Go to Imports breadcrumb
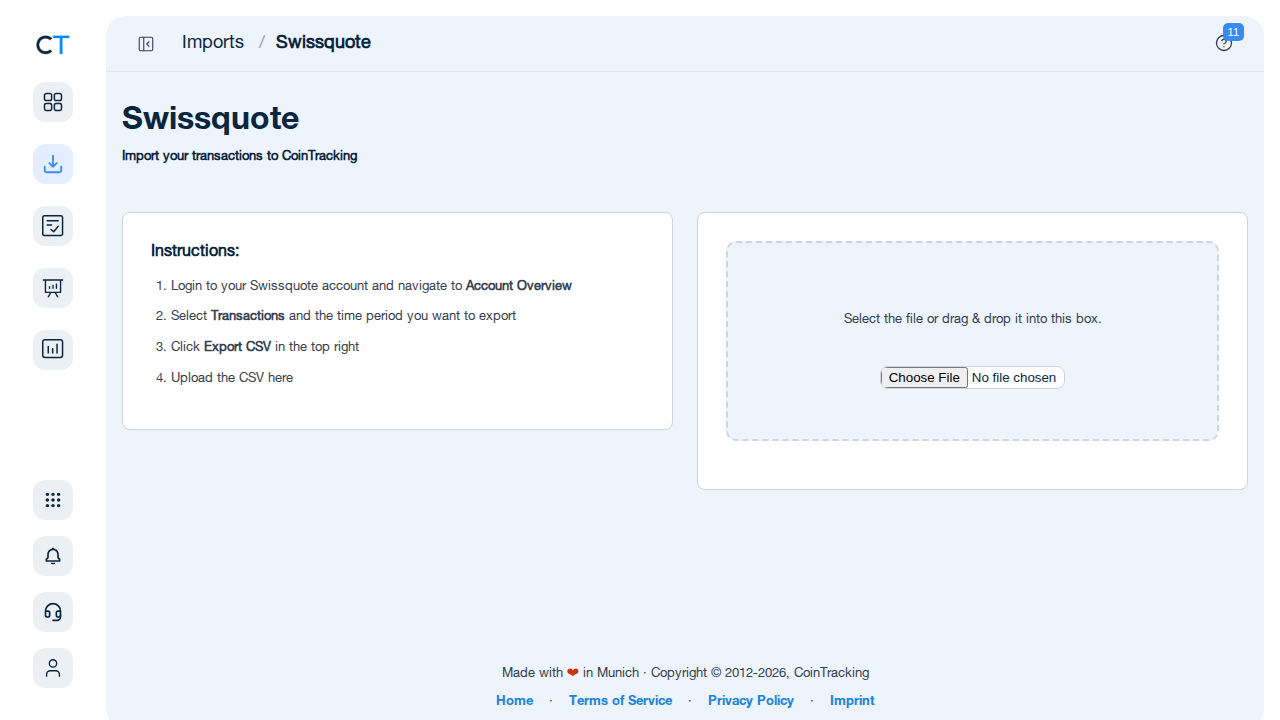 213,42
